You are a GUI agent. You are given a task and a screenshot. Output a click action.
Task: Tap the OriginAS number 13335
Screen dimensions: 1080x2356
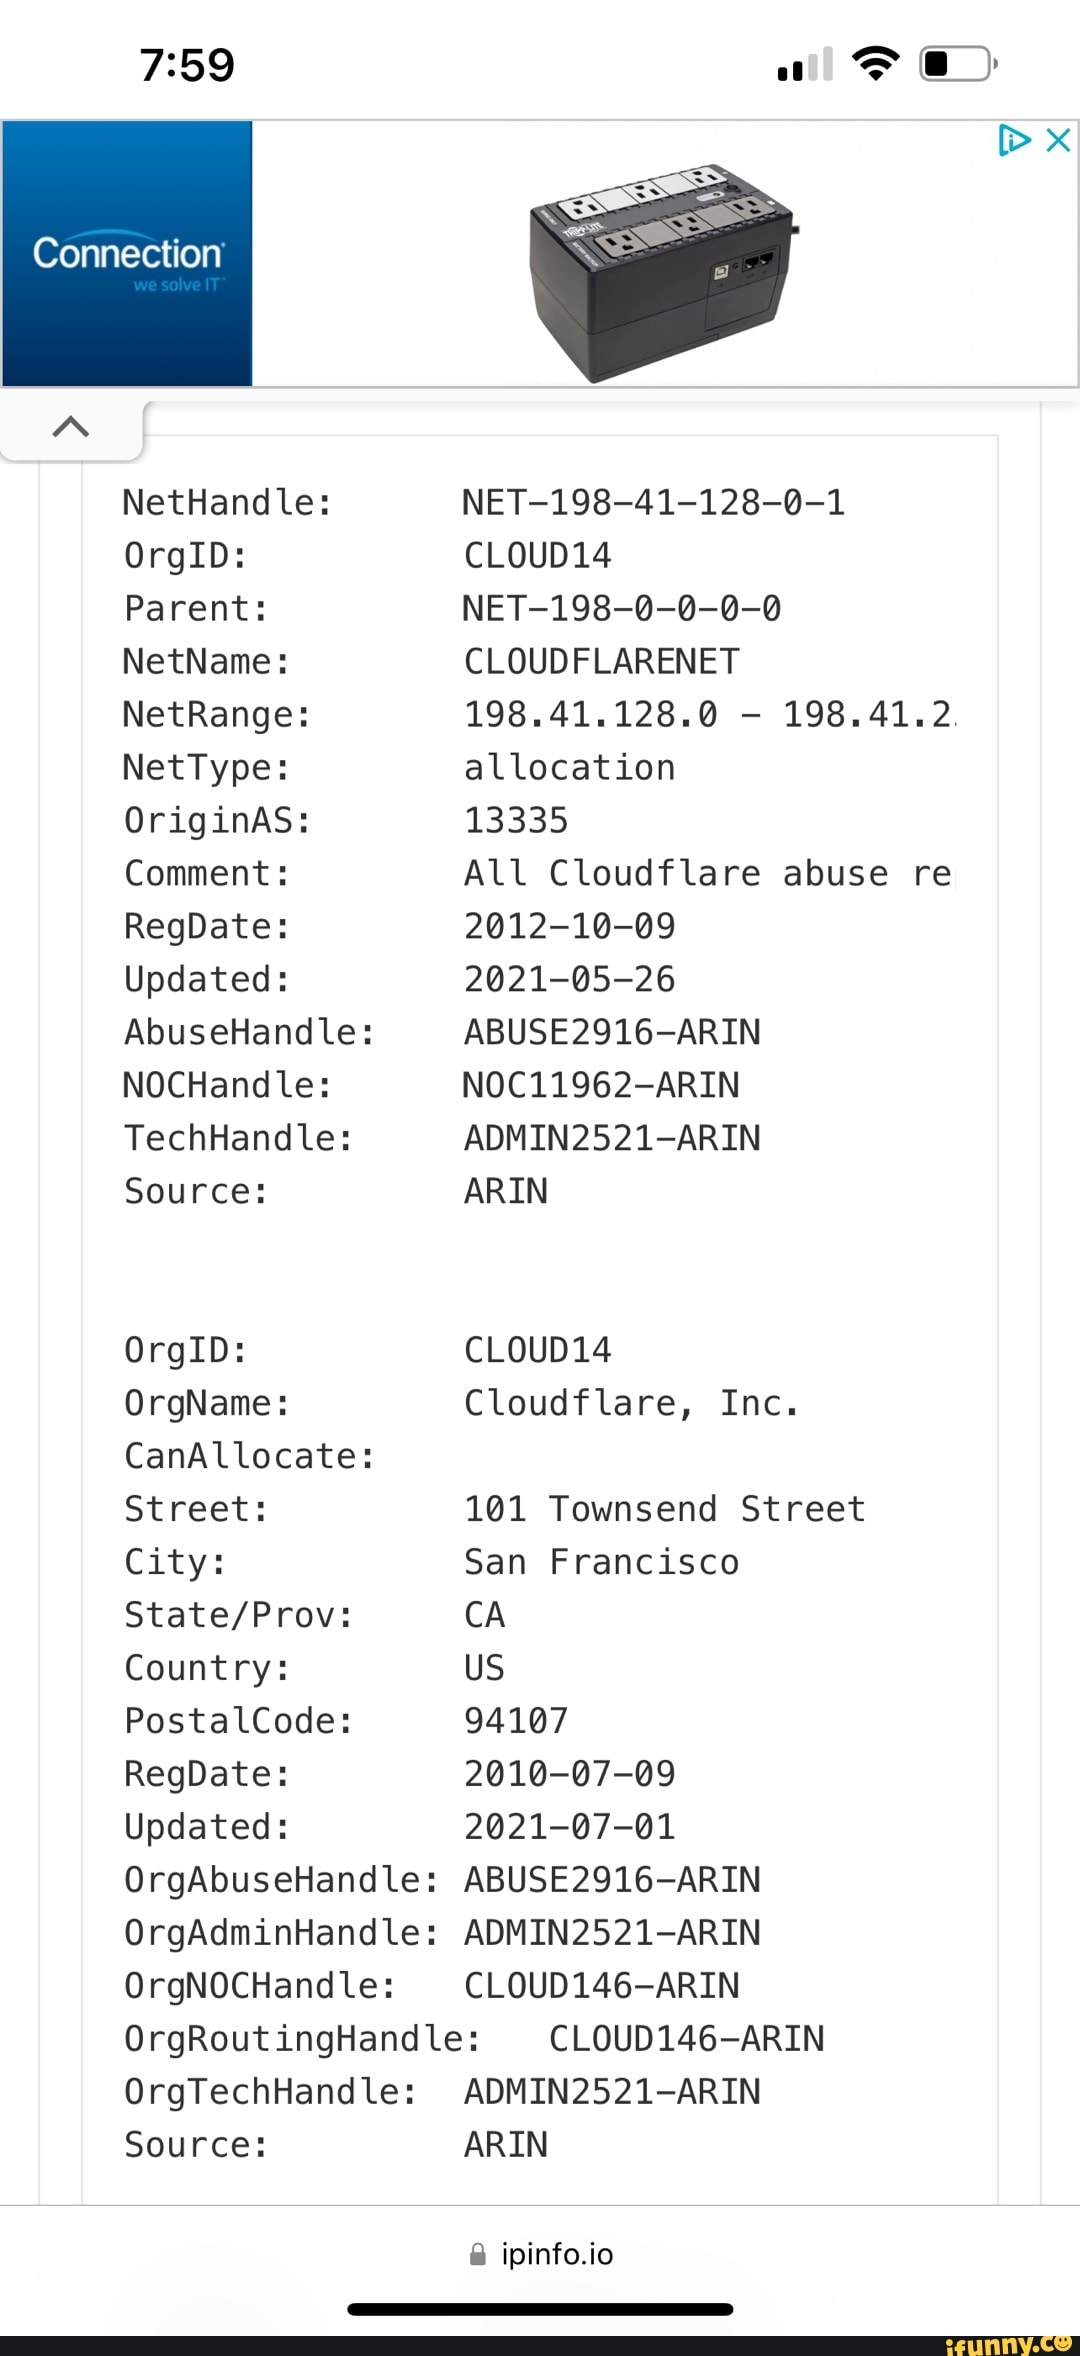(x=516, y=820)
